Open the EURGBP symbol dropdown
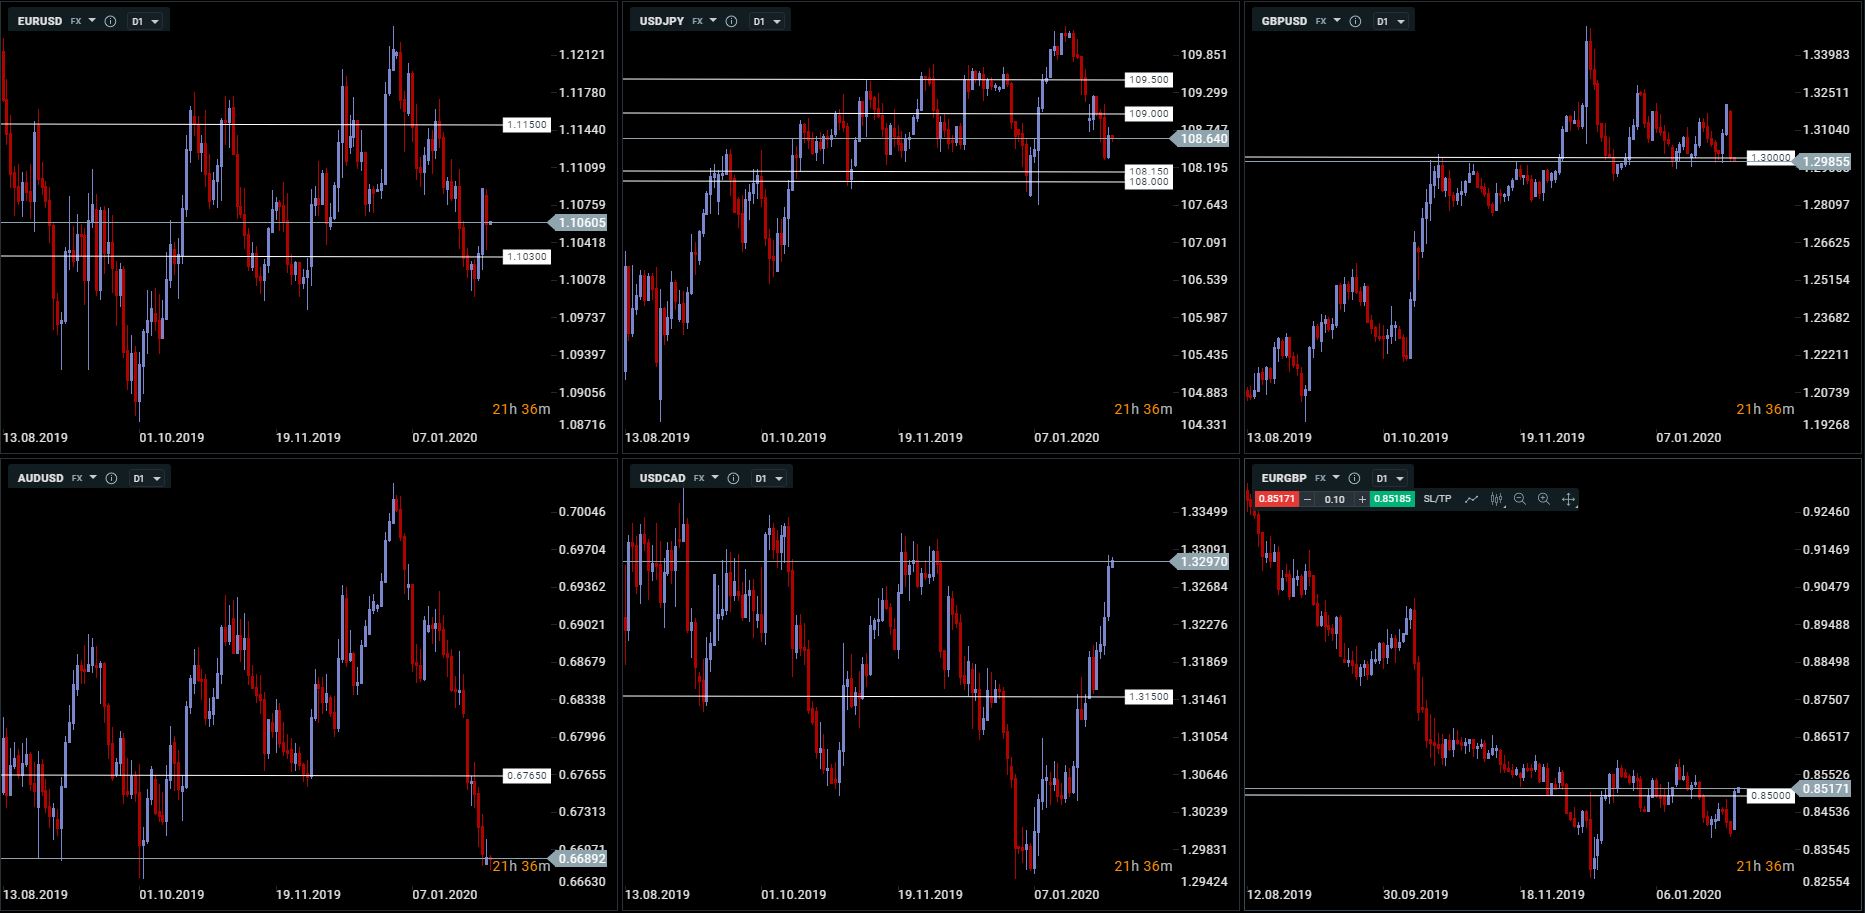Screen dimensions: 1865x913 1337,477
